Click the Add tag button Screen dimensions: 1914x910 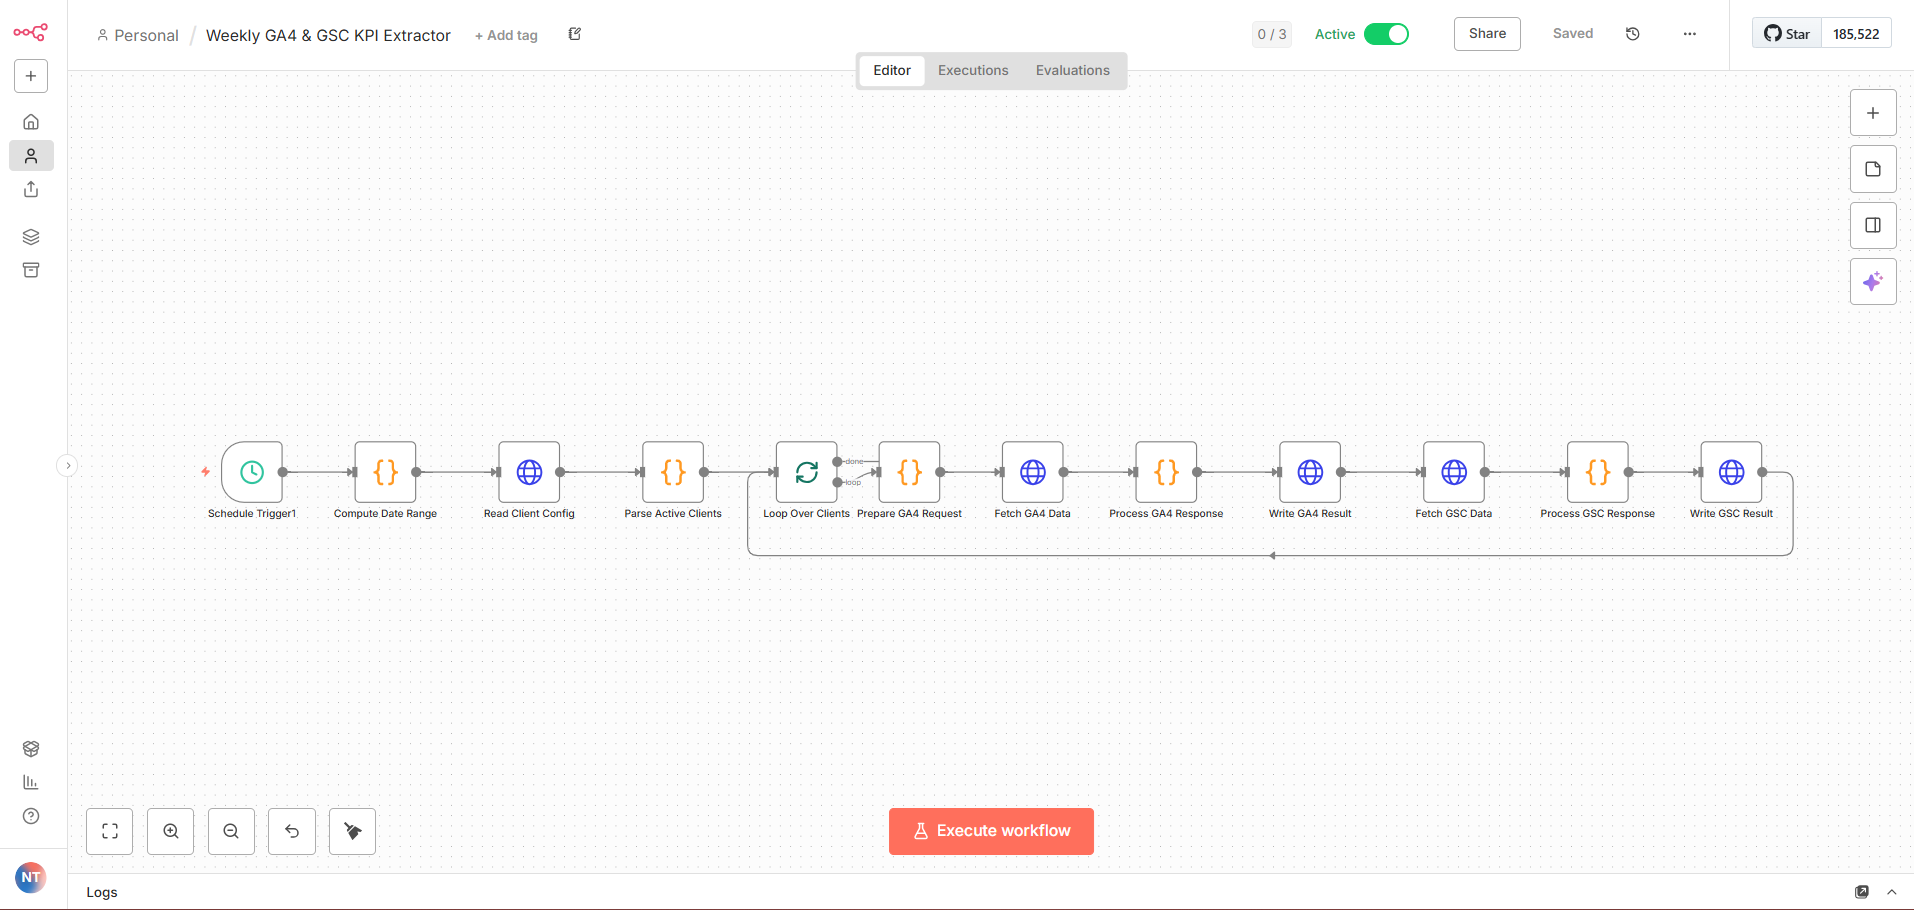pos(506,35)
